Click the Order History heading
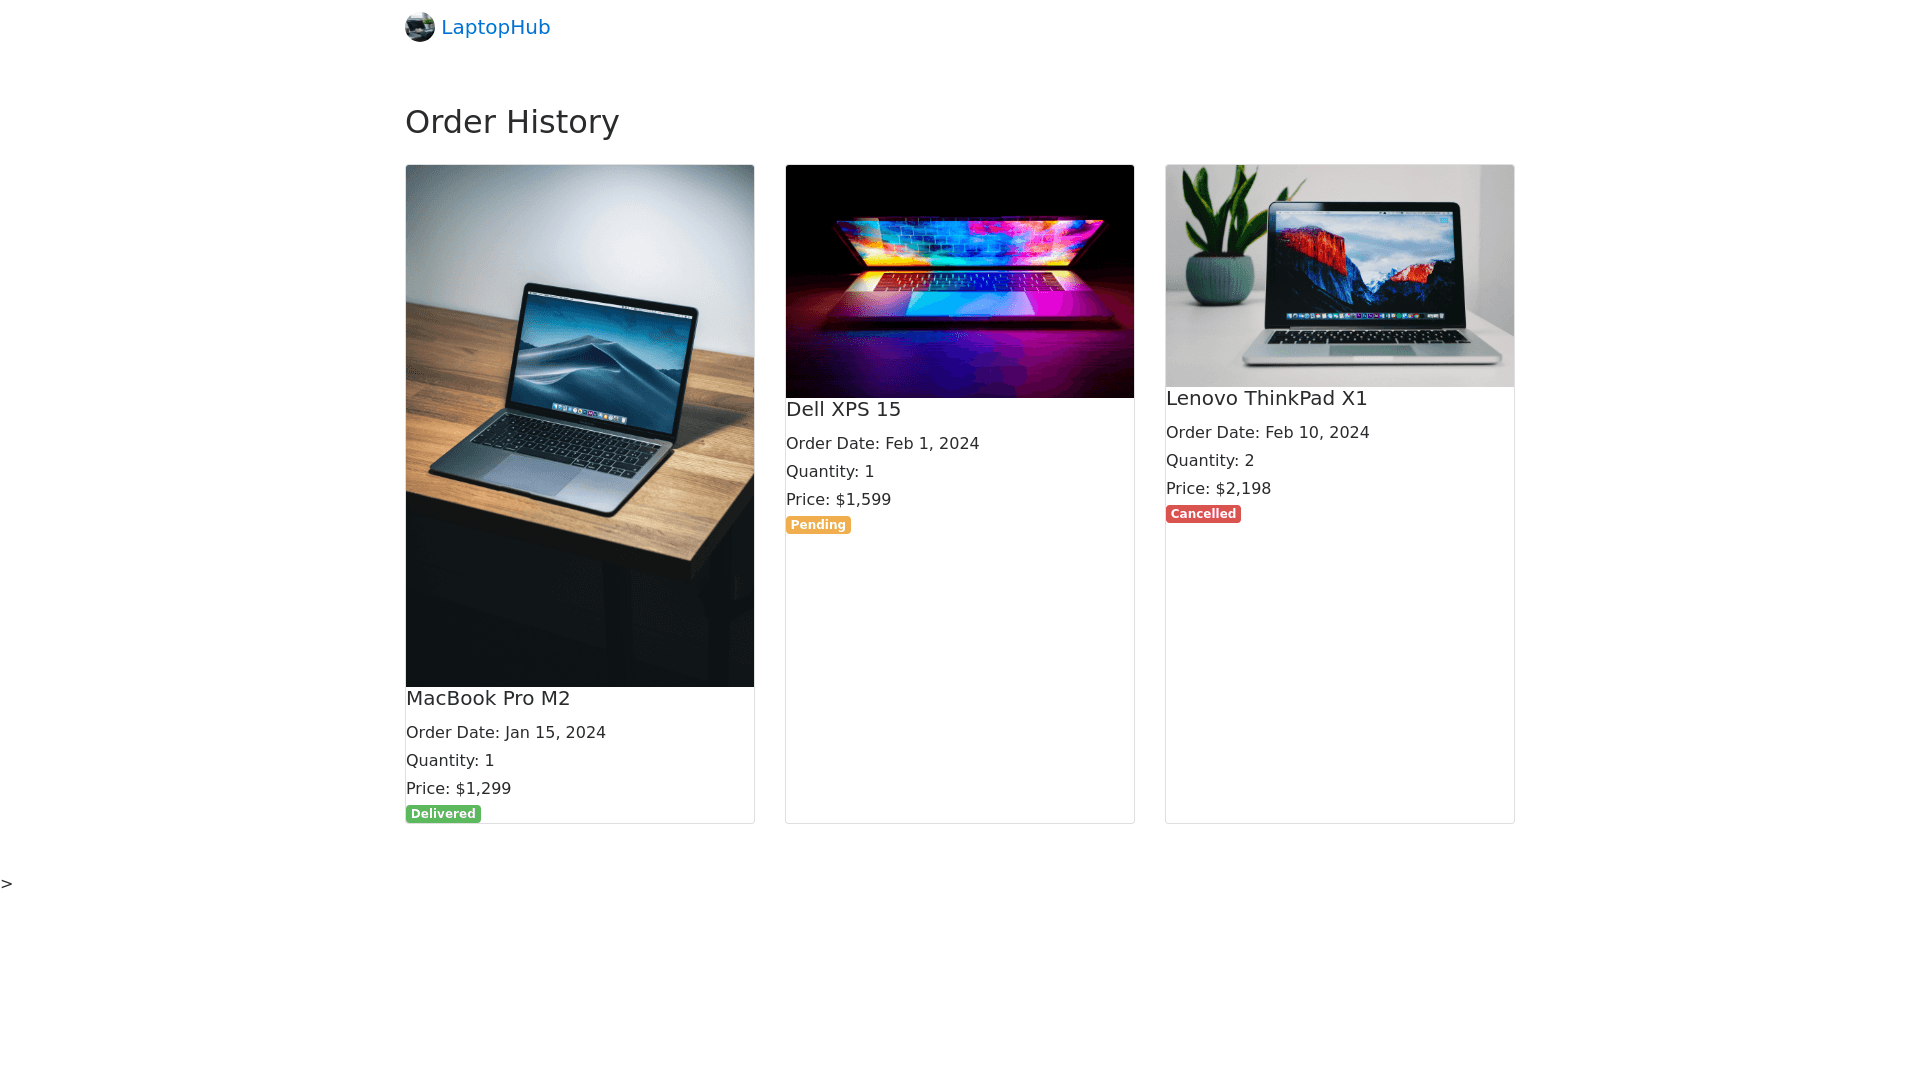The image size is (1920, 1080). pos(512,122)
